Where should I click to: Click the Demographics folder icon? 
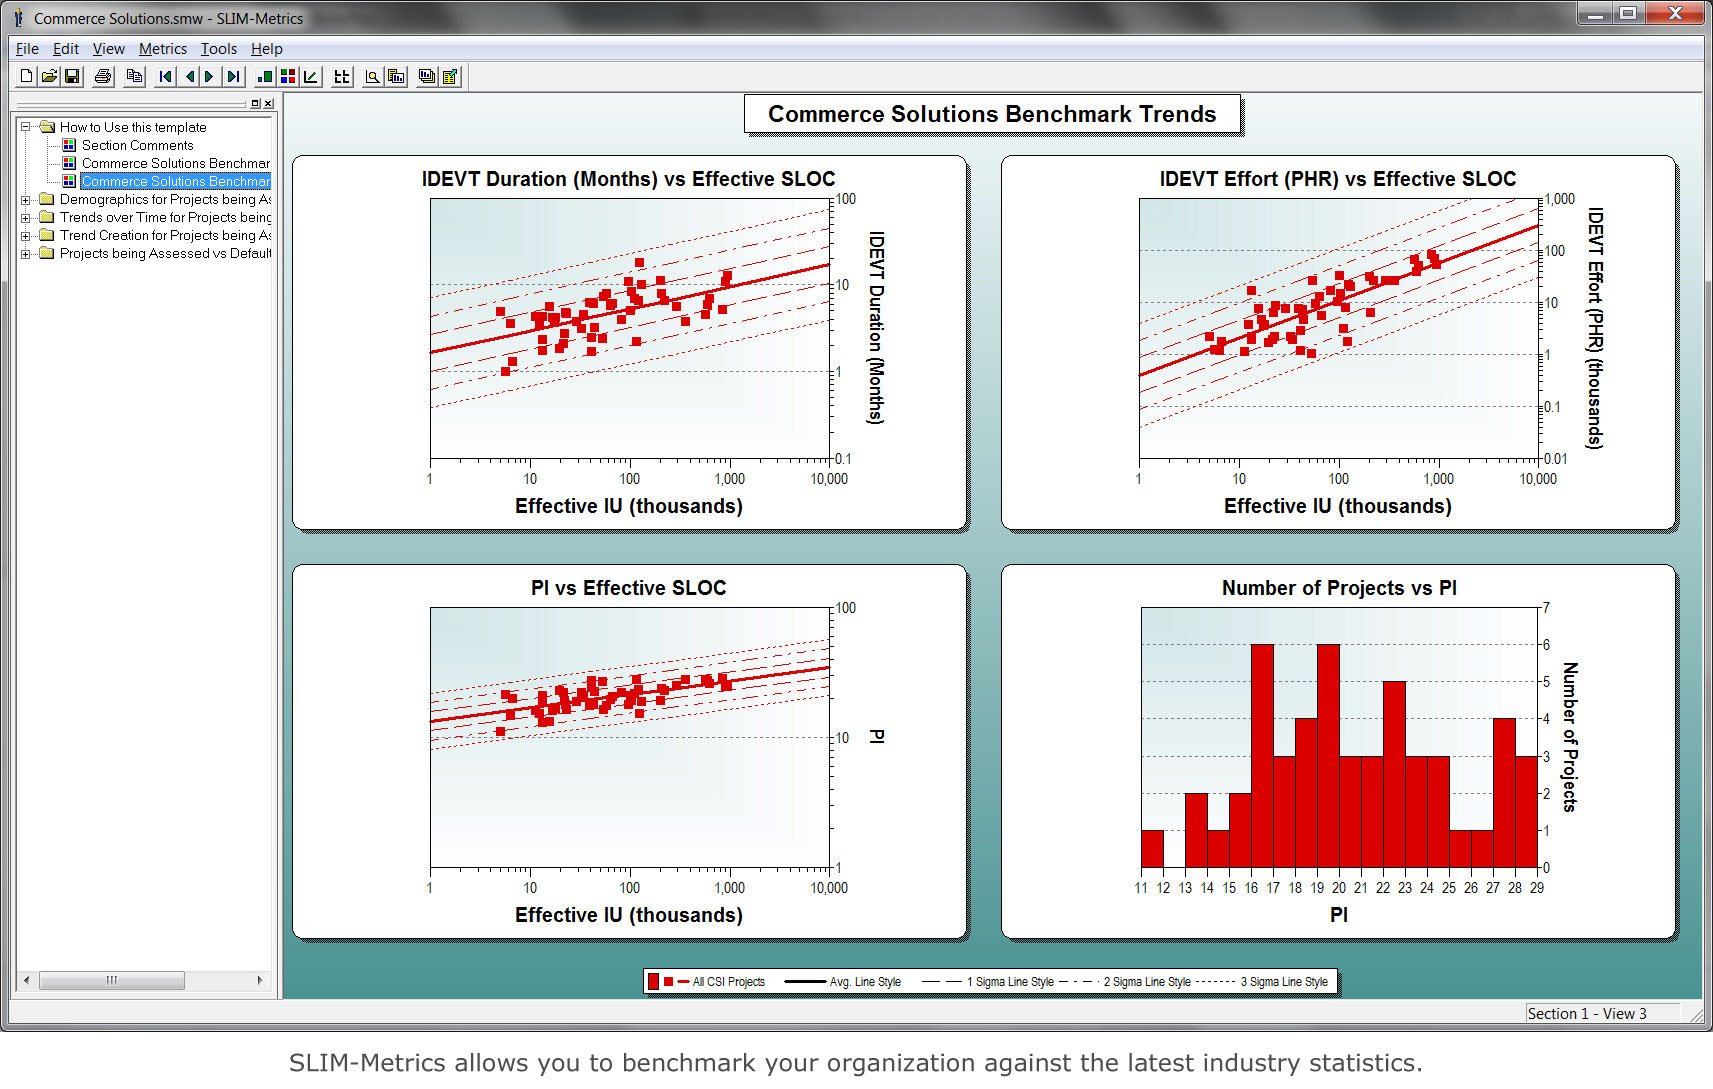click(46, 199)
